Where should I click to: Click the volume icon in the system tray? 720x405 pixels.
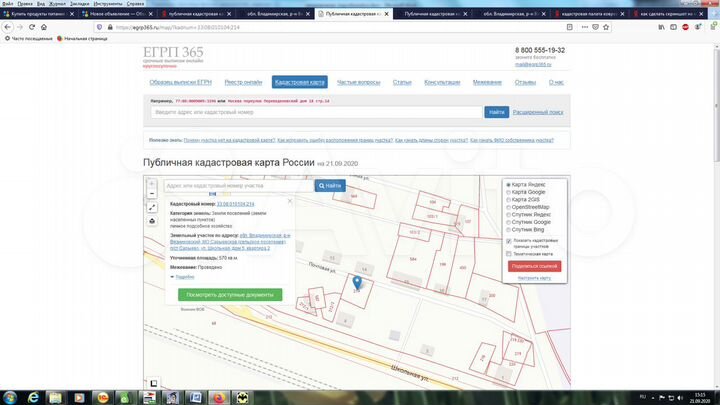tap(680, 398)
